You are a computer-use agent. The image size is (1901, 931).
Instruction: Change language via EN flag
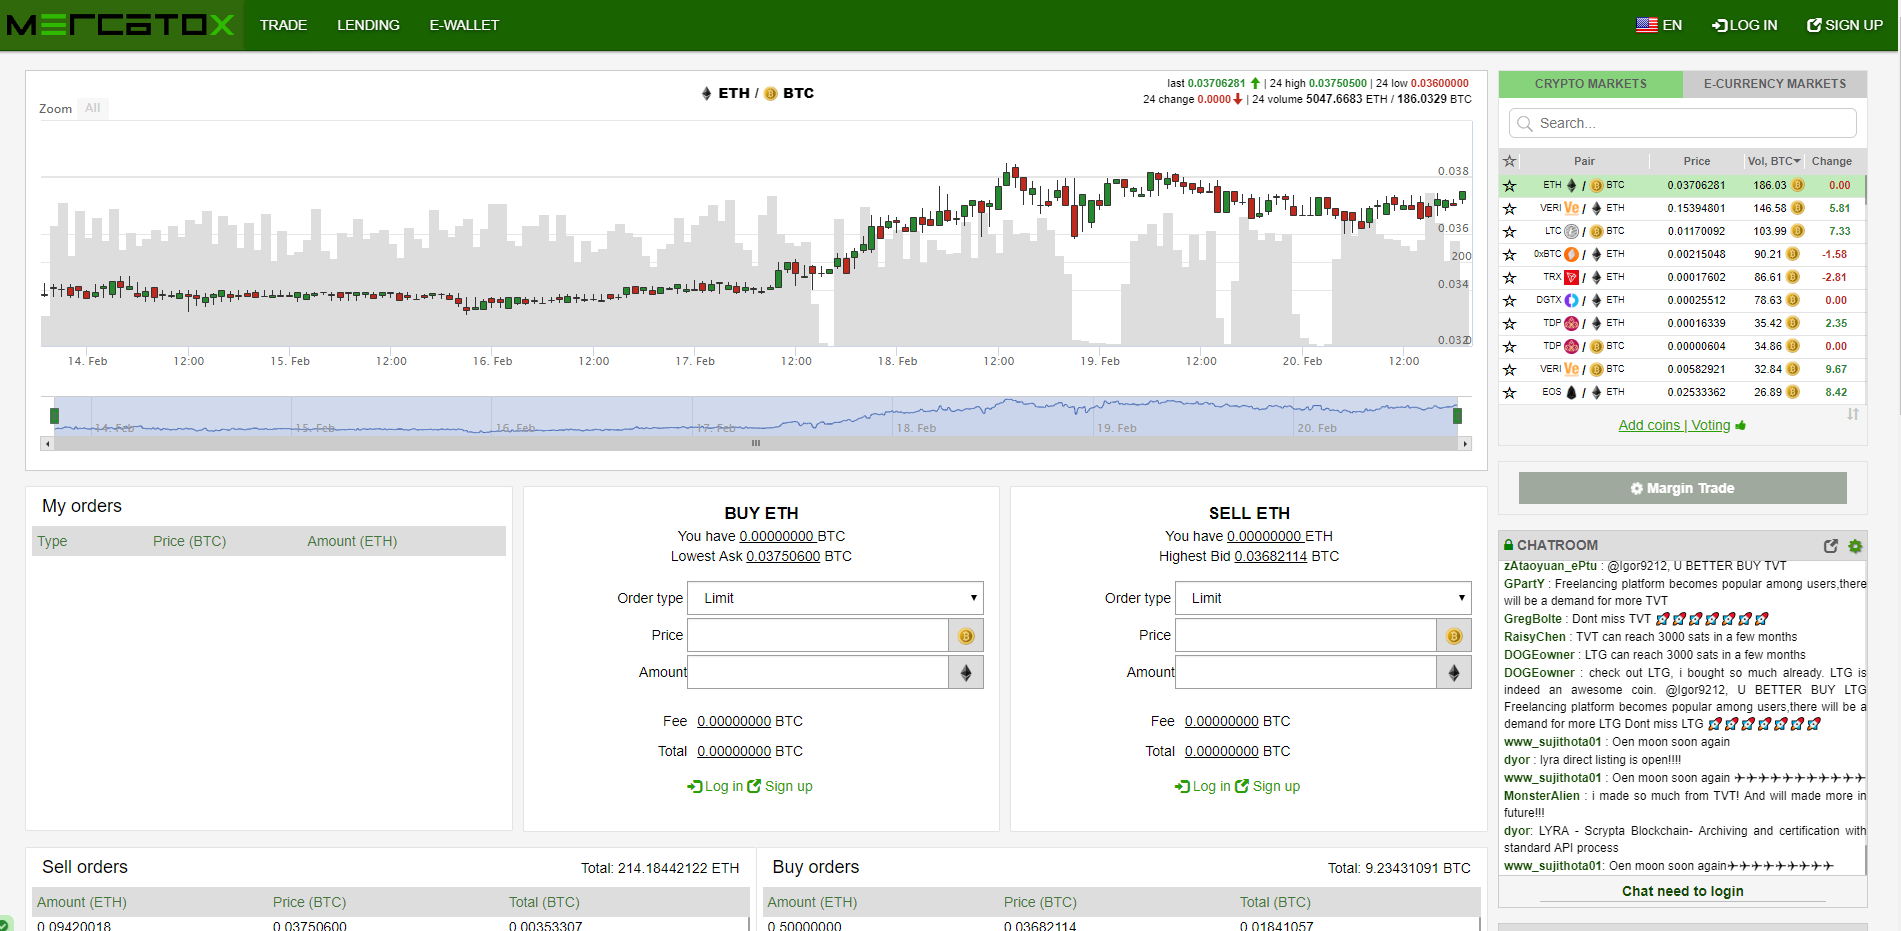(x=1659, y=25)
